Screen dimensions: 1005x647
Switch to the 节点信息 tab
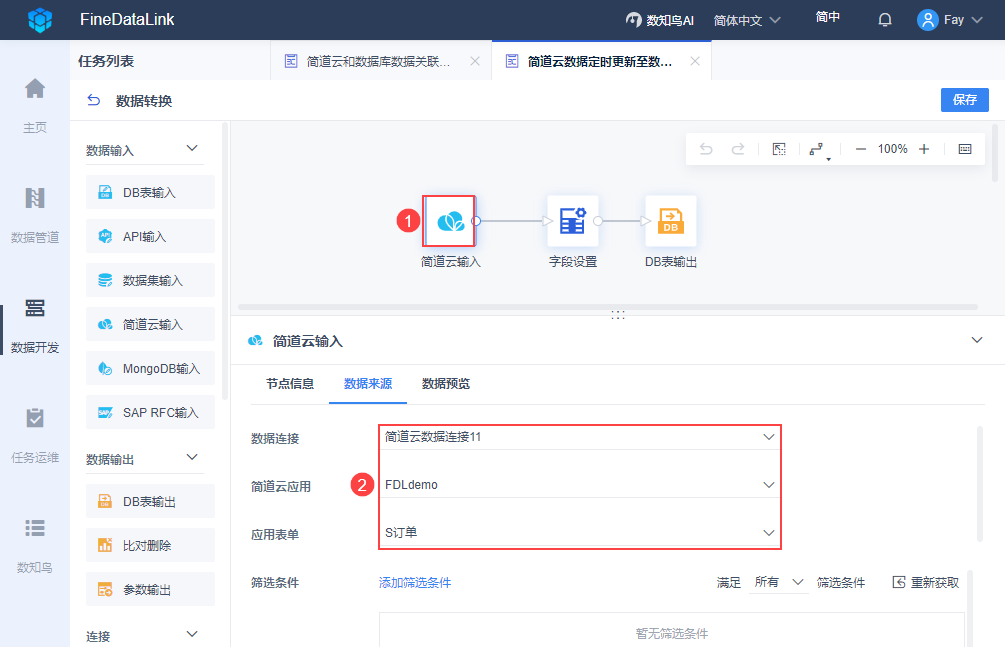290,383
